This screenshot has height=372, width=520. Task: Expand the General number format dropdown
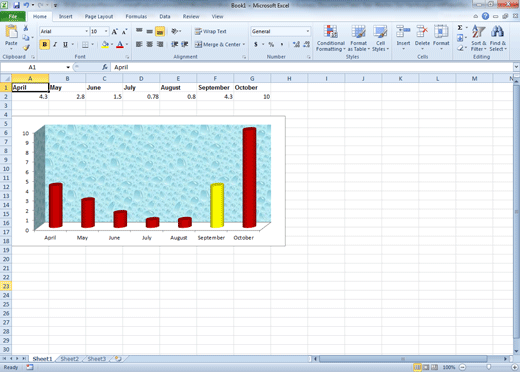point(307,31)
